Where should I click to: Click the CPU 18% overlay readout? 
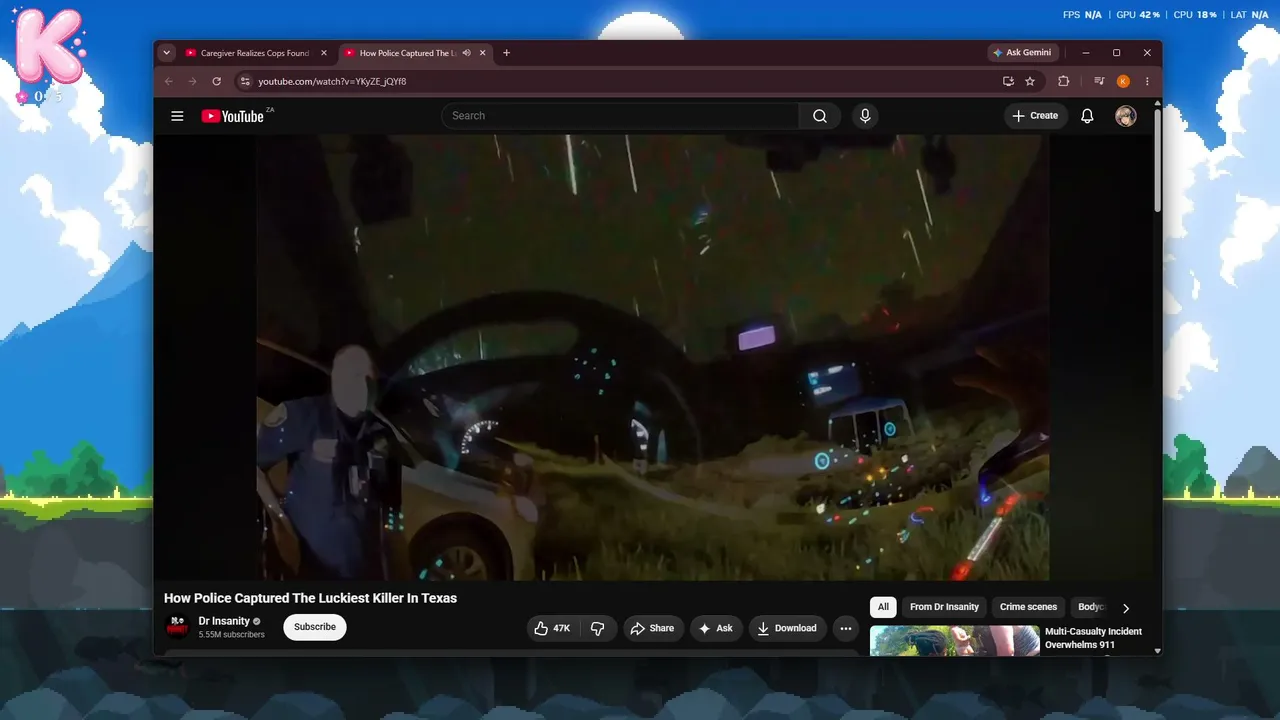click(1193, 15)
